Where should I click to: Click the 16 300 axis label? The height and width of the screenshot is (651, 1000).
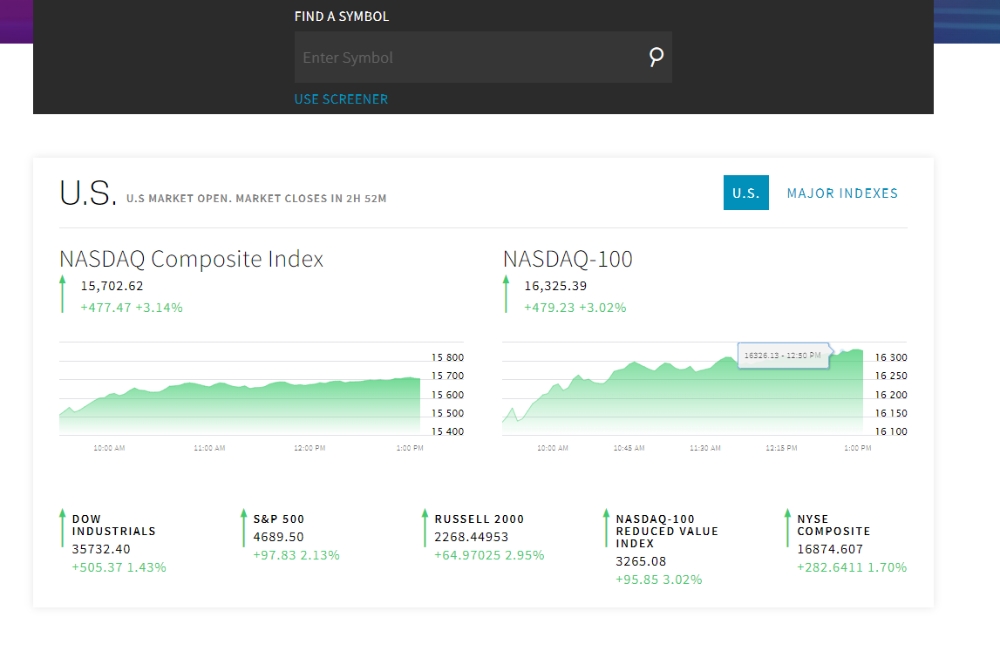point(891,358)
